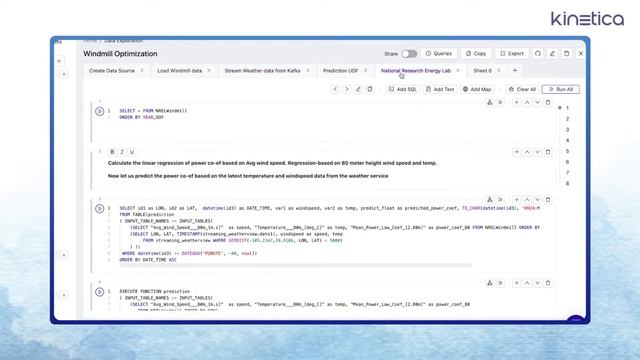
Task: Close the Prediction UDF tab
Action: (365, 71)
